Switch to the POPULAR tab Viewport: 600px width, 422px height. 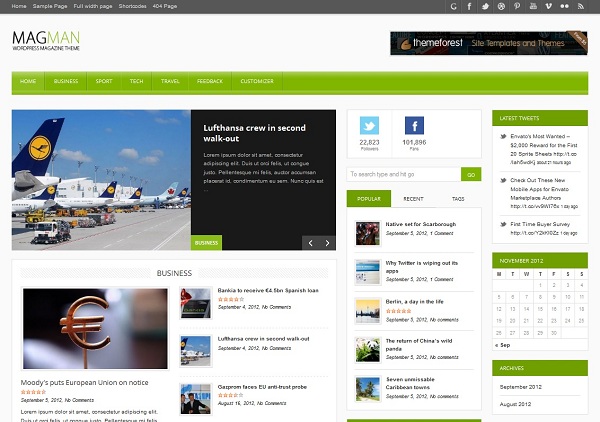point(369,199)
